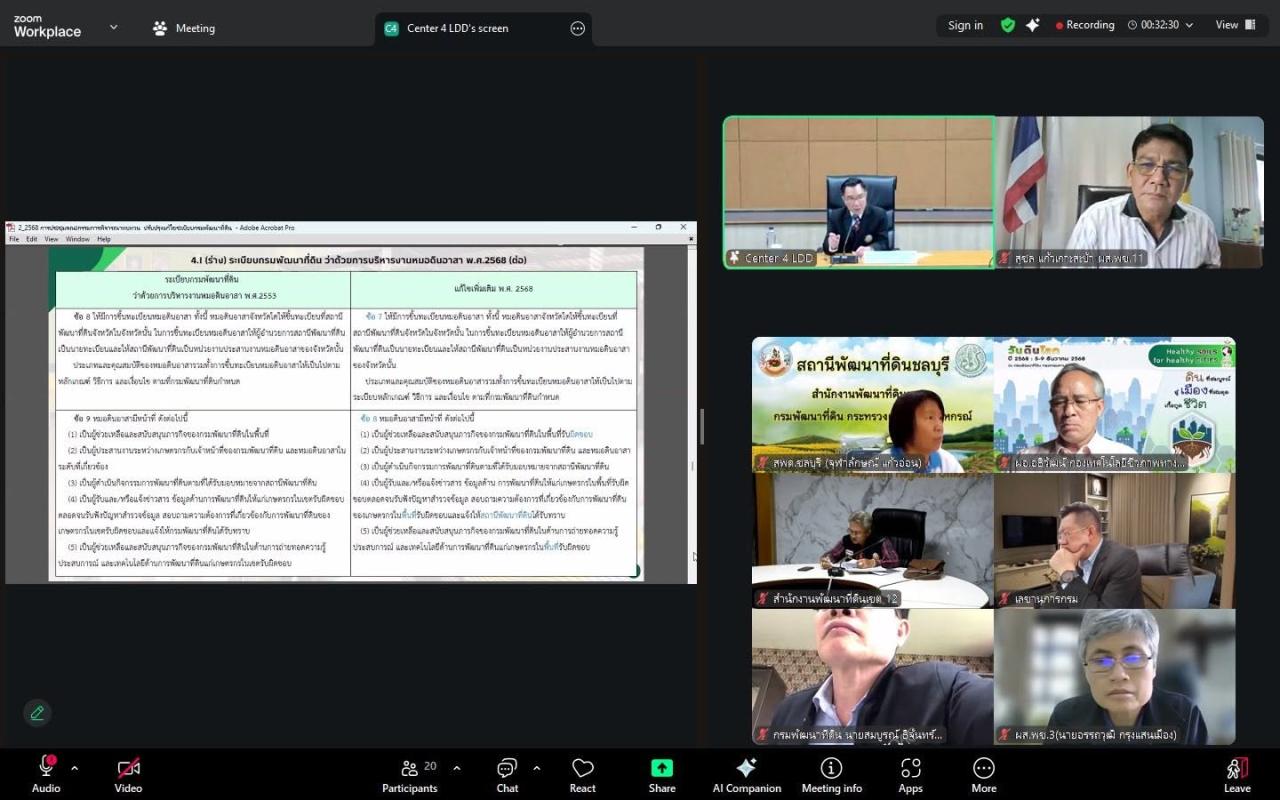The width and height of the screenshot is (1280, 800).
Task: Open View menu in shared Acrobat window
Action: pyautogui.click(x=51, y=239)
